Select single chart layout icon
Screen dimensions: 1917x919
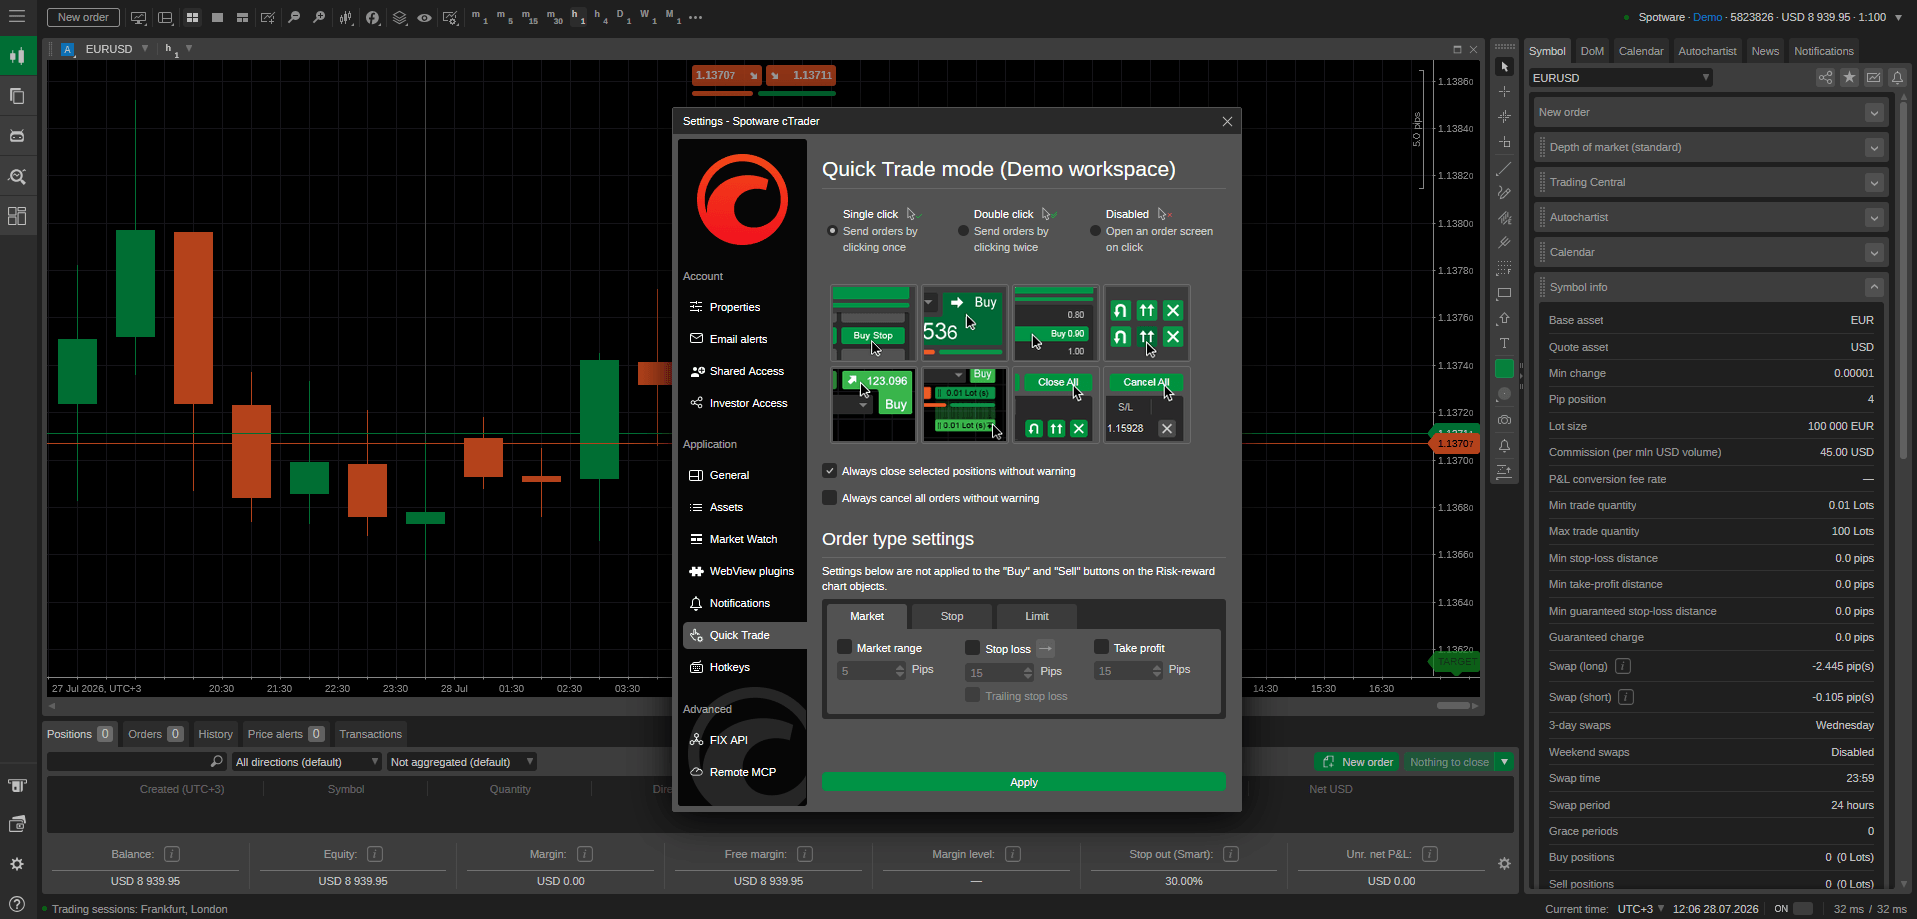(x=217, y=17)
